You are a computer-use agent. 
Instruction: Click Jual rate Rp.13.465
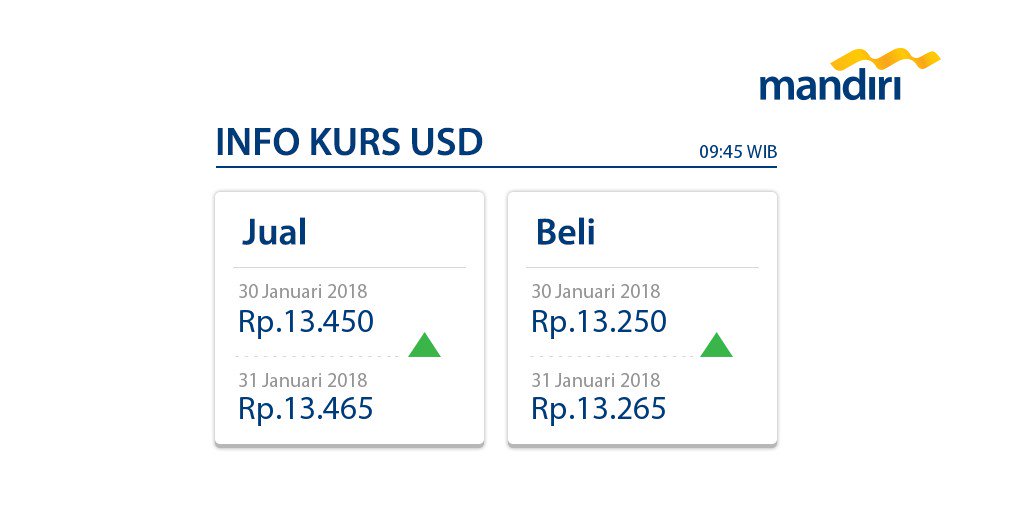pos(306,408)
